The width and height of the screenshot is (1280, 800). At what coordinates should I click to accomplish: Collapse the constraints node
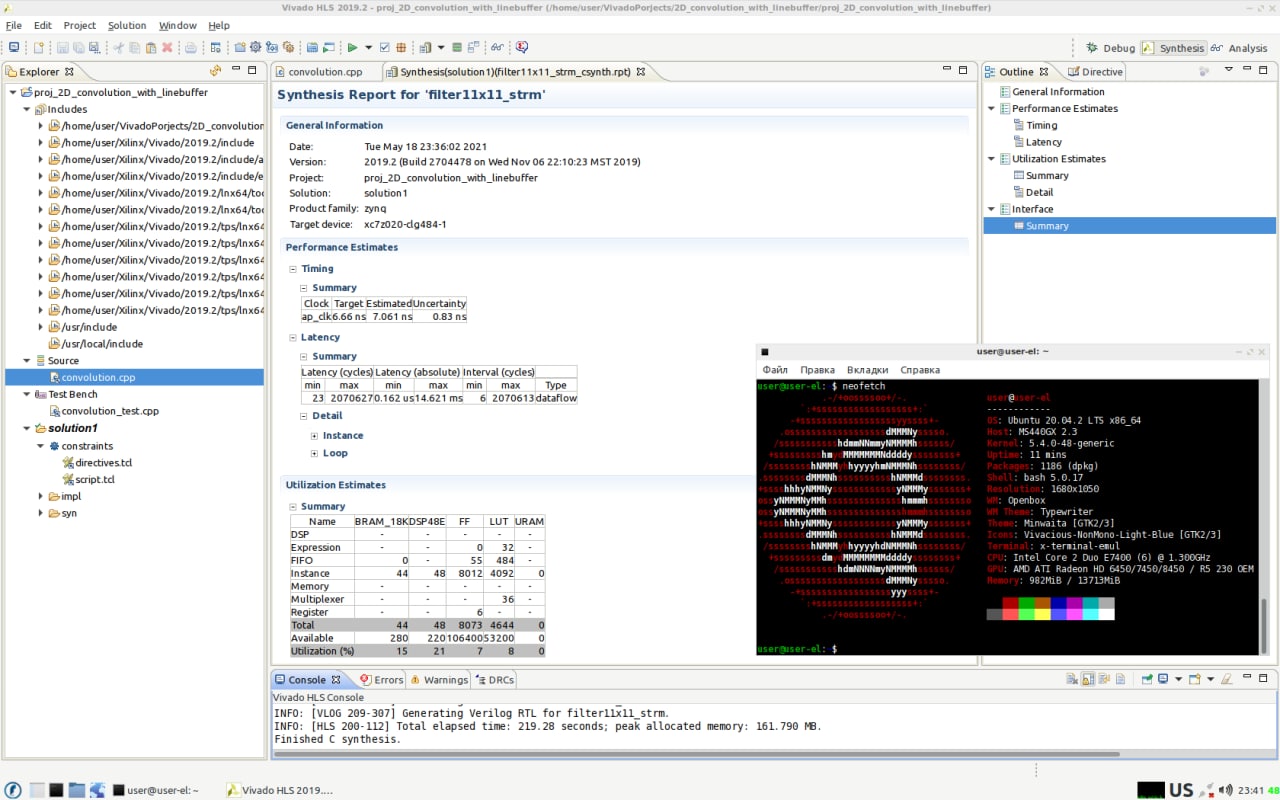(x=41, y=446)
